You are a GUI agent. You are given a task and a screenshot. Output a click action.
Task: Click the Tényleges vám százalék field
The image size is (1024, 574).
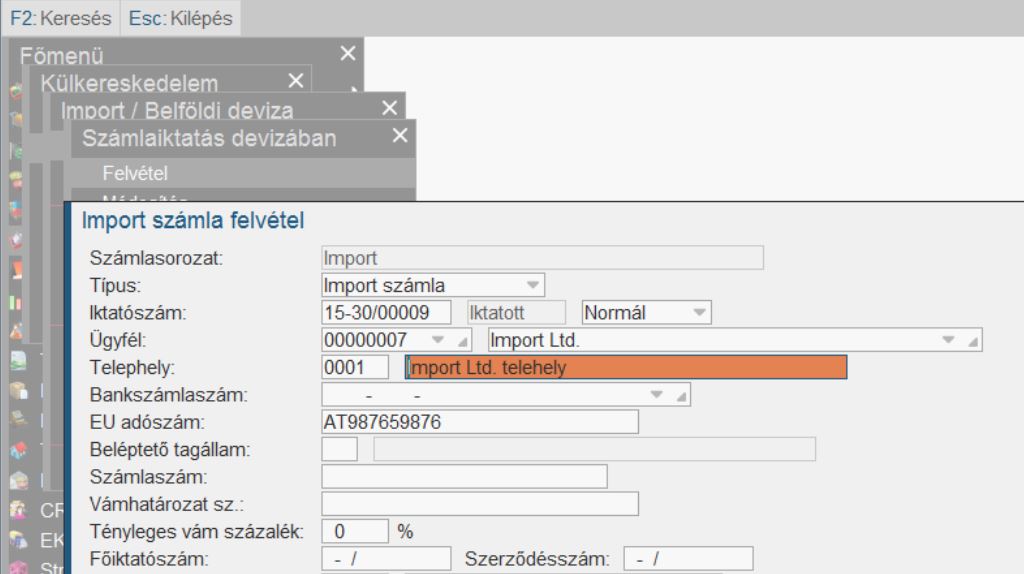(x=355, y=532)
